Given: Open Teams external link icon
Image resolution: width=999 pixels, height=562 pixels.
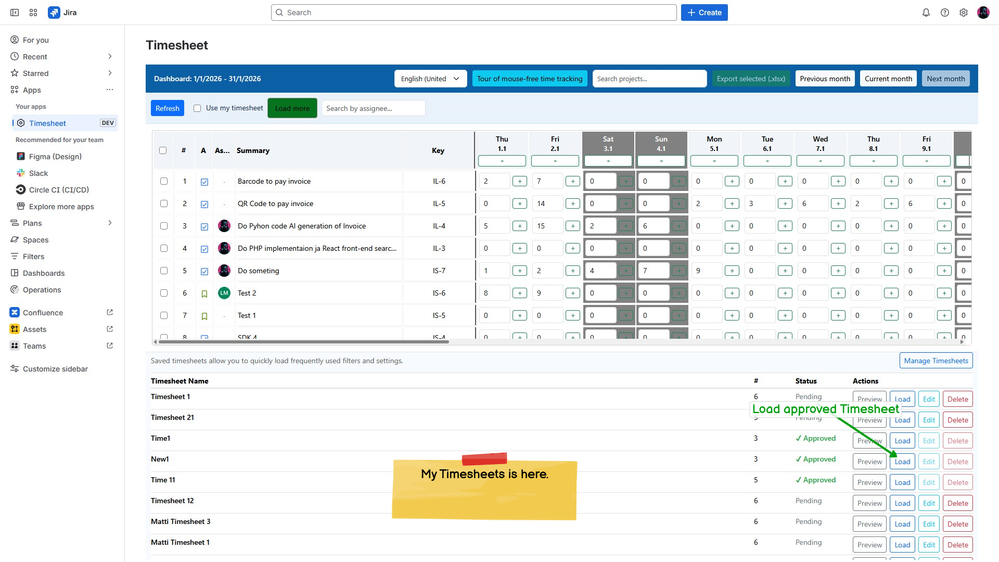Looking at the screenshot, I should click(110, 345).
